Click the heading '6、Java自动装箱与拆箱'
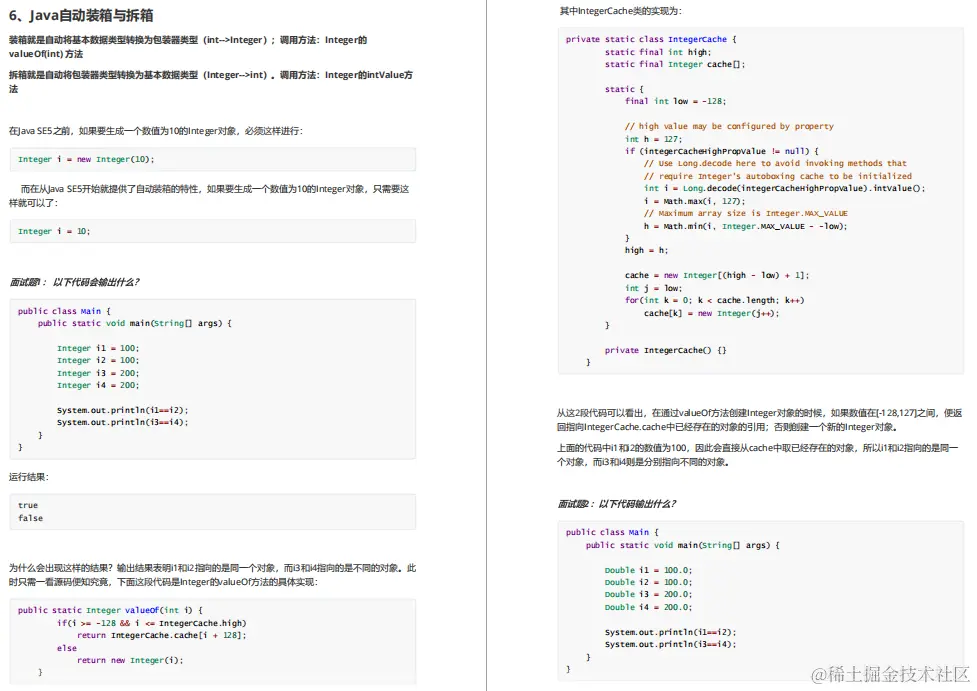Image resolution: width=977 pixels, height=691 pixels. (x=81, y=15)
